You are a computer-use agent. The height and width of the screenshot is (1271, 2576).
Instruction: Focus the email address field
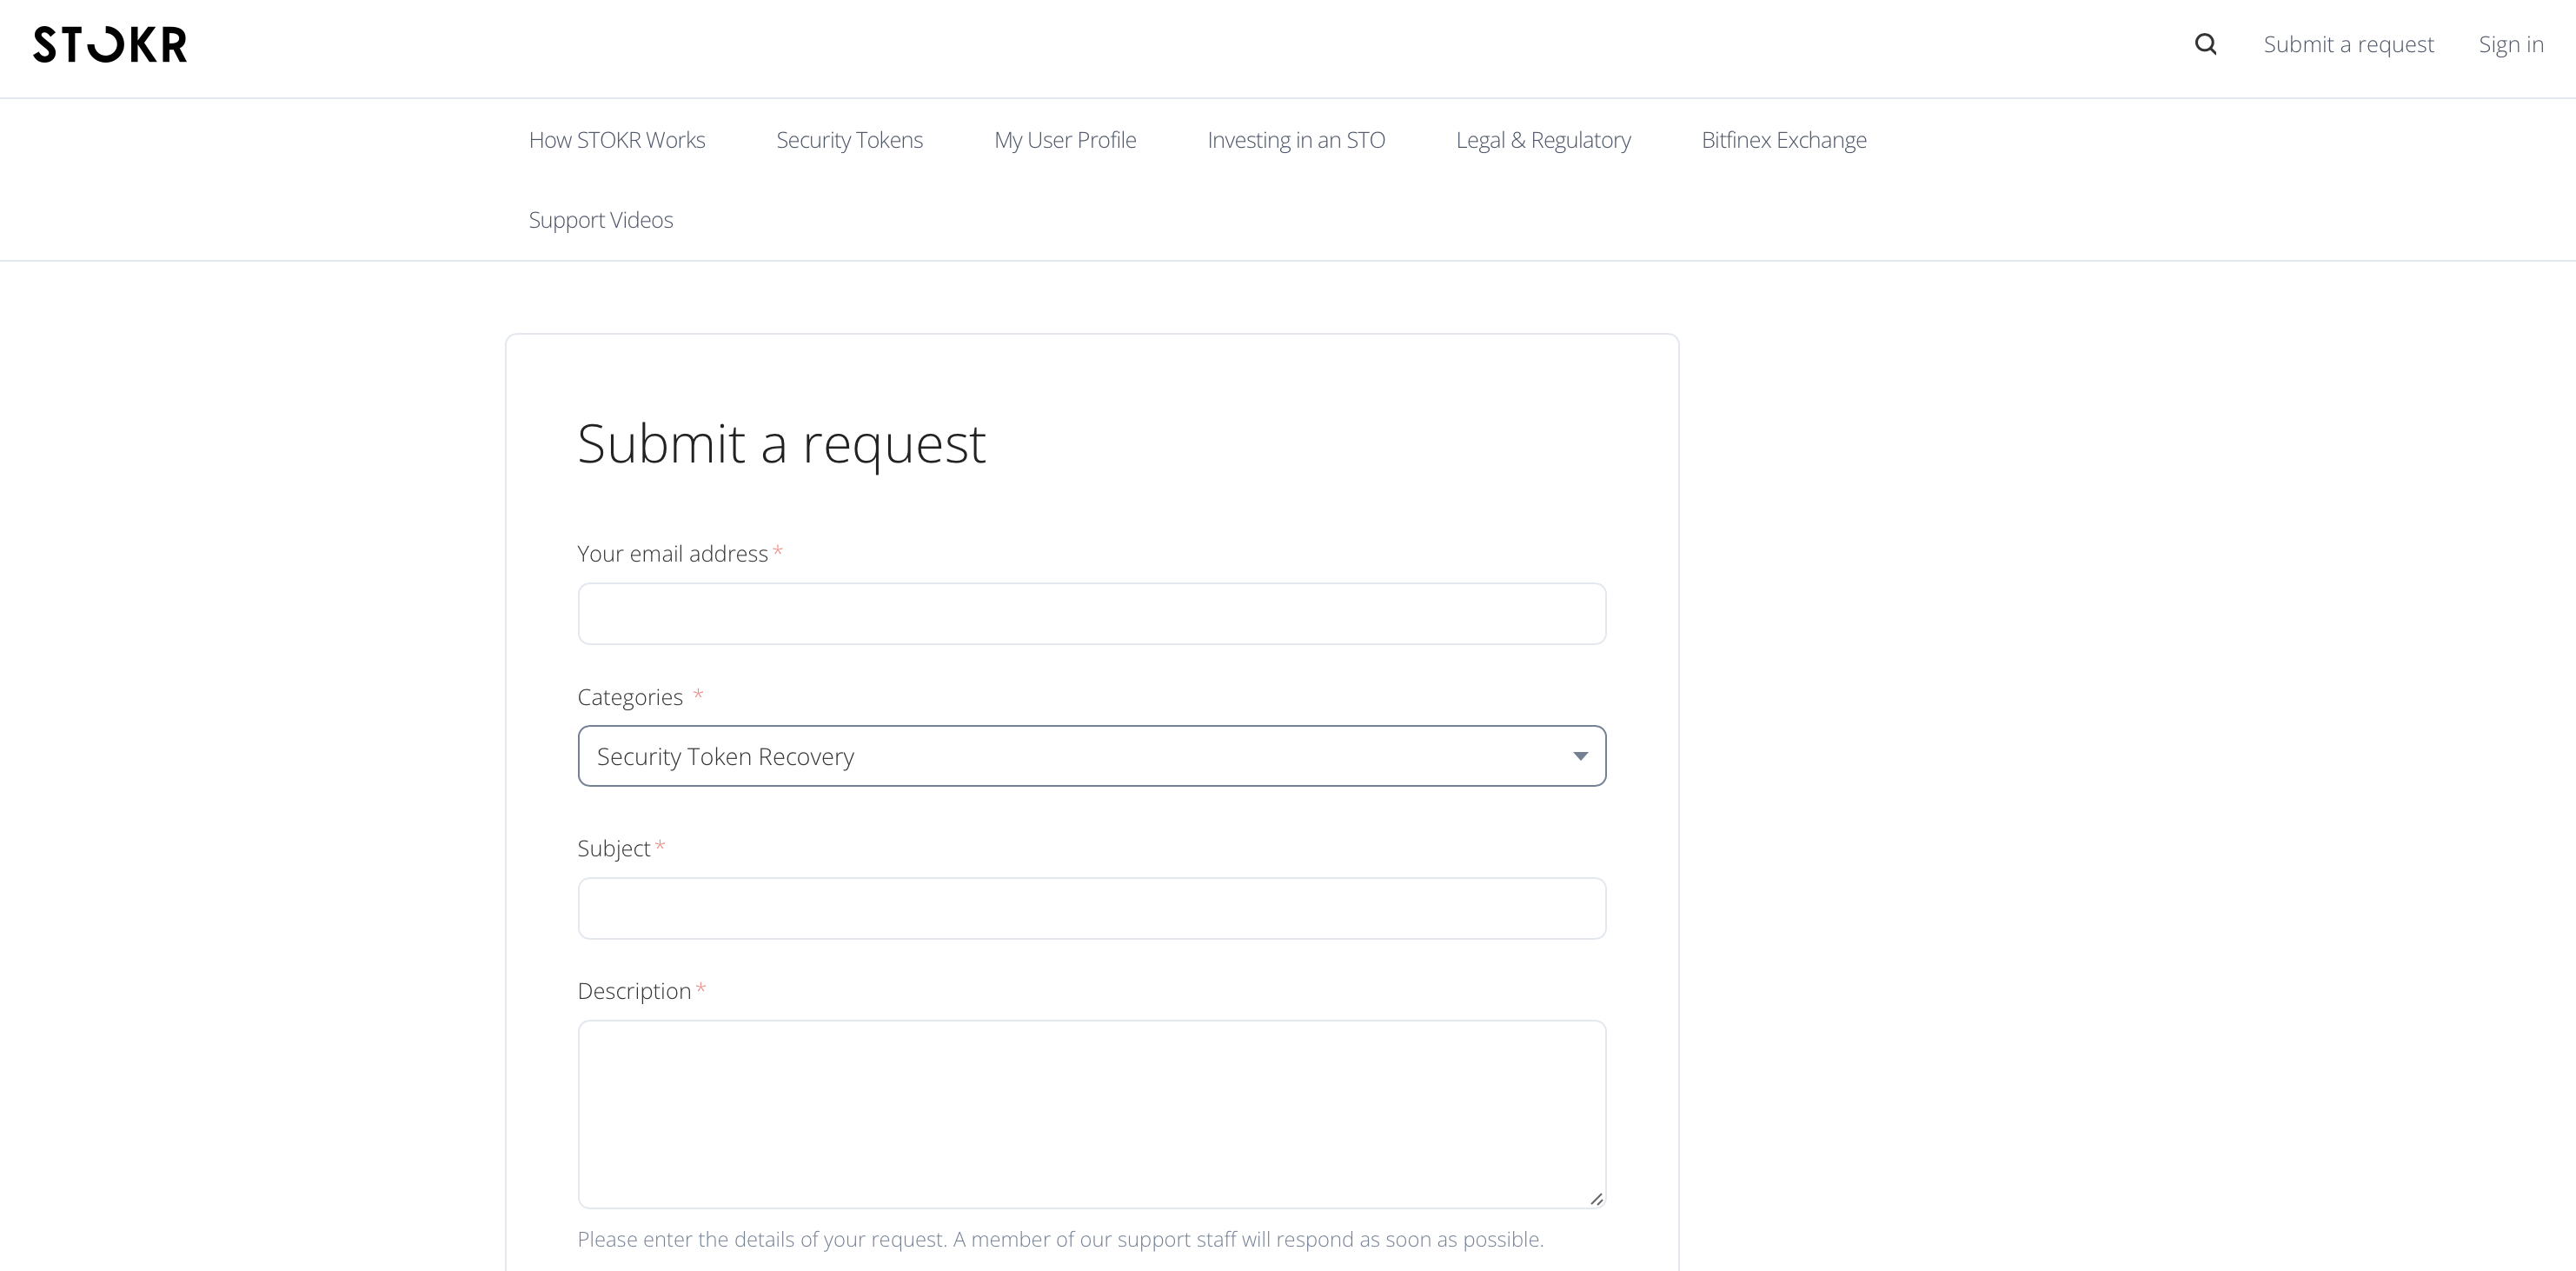tap(1092, 614)
